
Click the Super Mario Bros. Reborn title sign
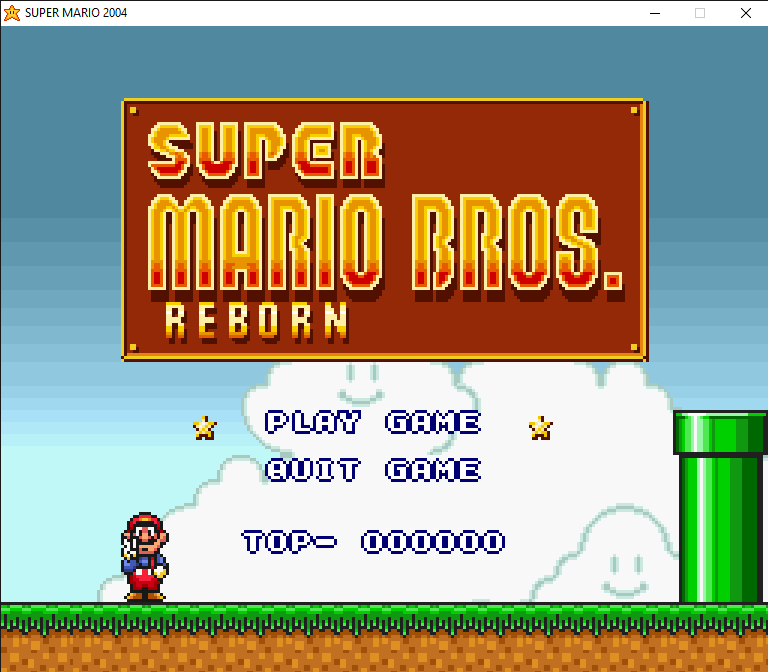(384, 230)
